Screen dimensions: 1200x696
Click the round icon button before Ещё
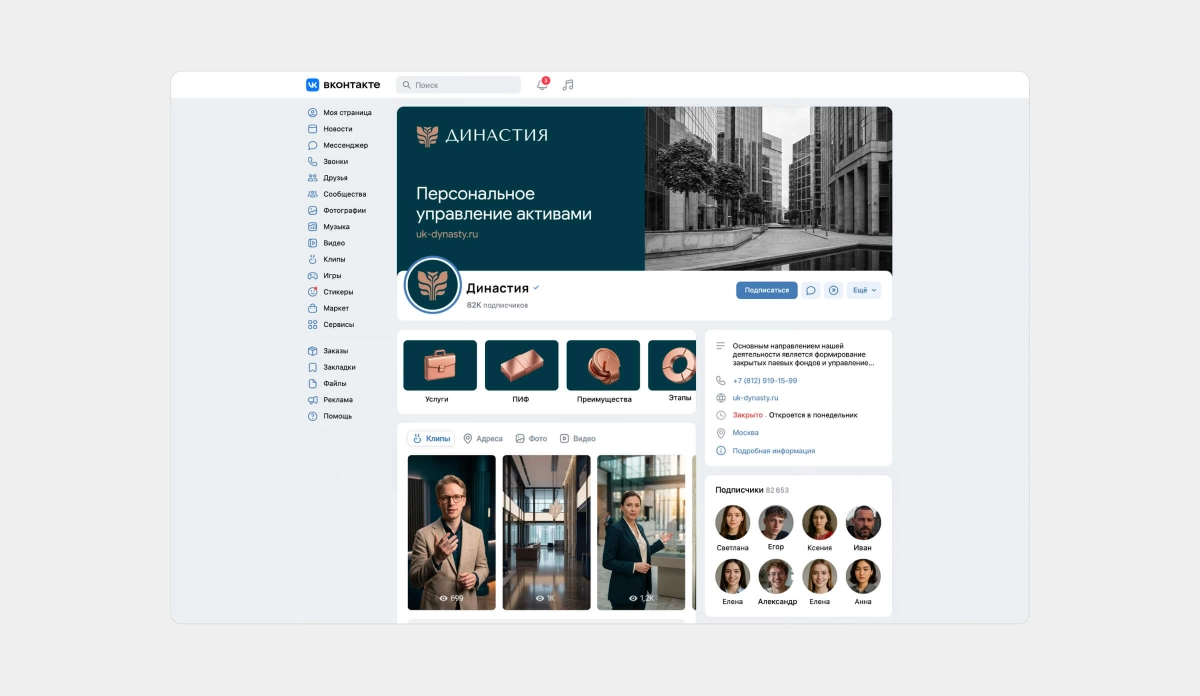[x=834, y=290]
